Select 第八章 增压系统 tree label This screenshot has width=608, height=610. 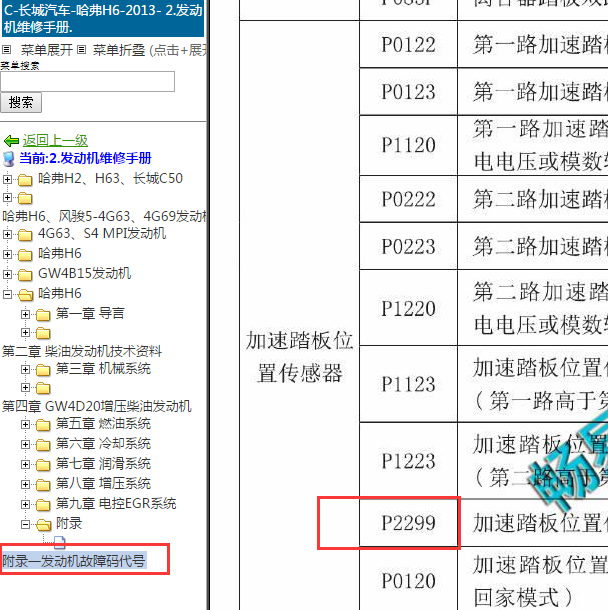[103, 484]
